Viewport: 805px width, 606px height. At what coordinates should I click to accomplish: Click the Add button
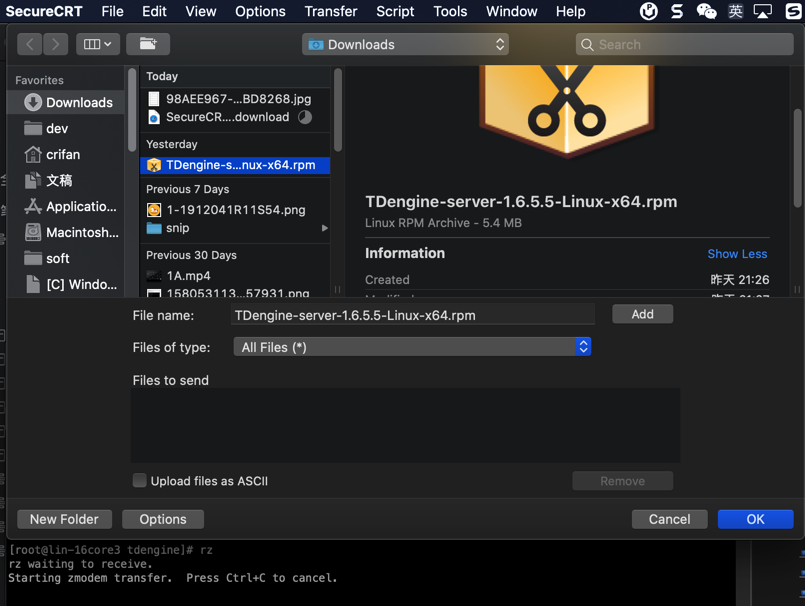tap(642, 314)
